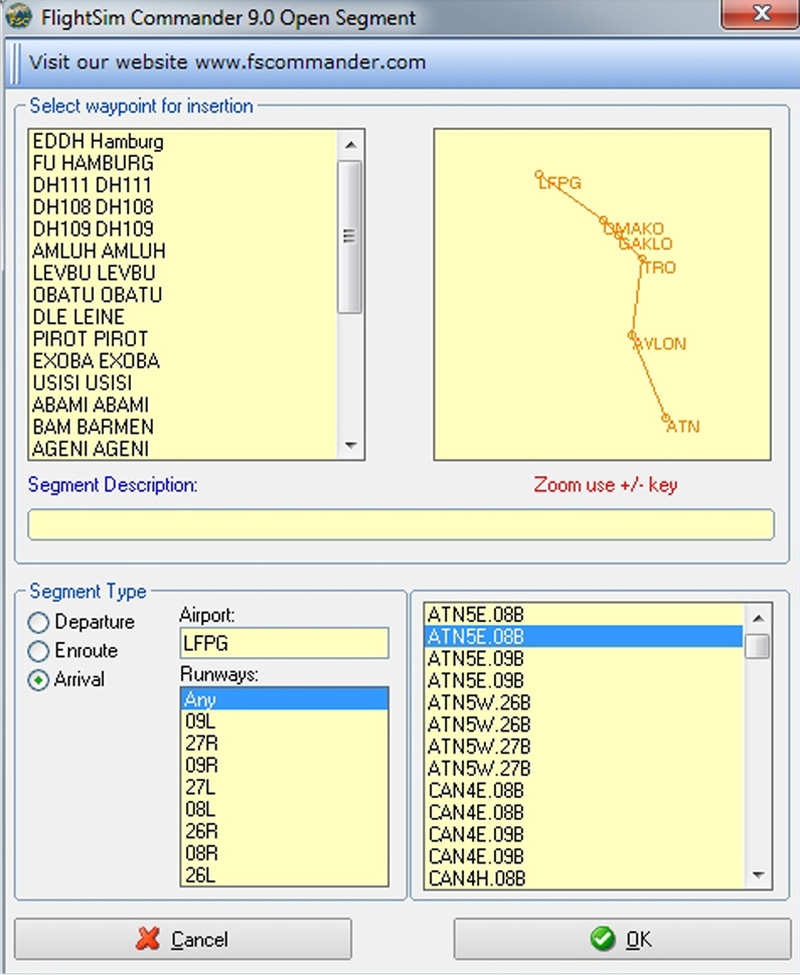Select waypoint PIROT PIROT

[x=183, y=339]
